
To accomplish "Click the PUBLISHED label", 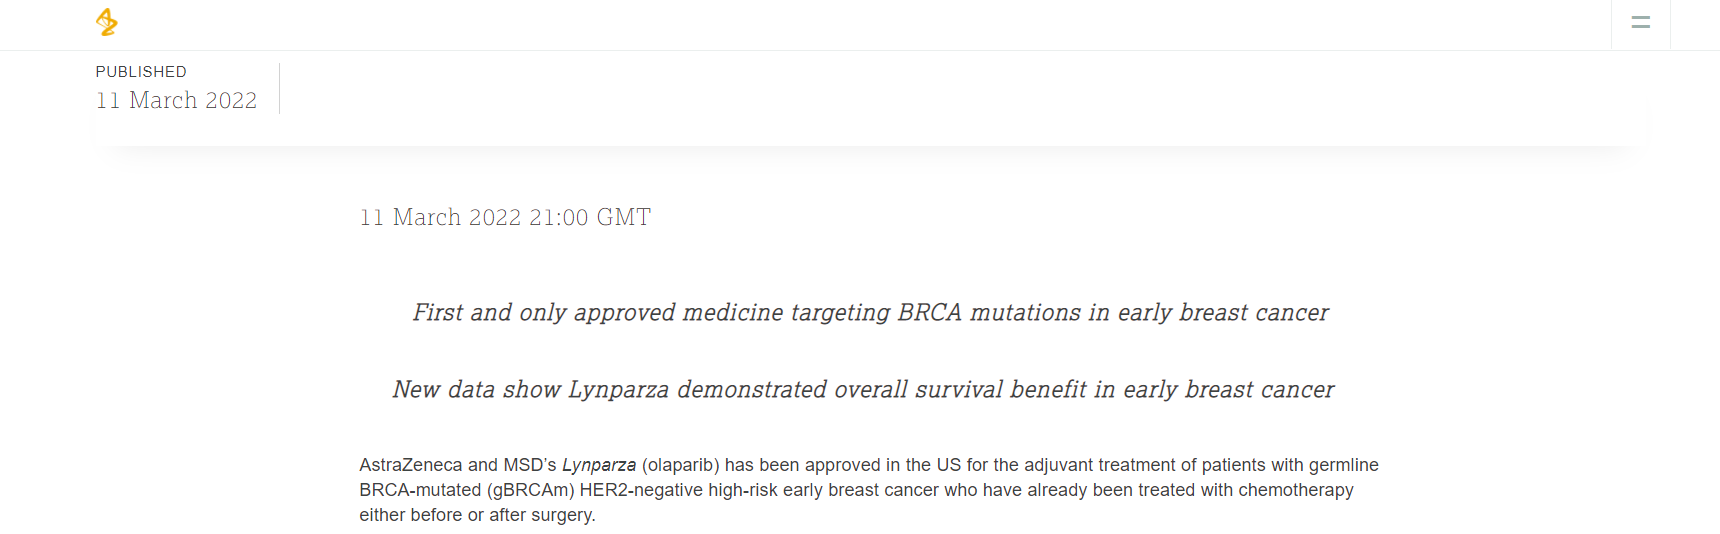I will [141, 72].
